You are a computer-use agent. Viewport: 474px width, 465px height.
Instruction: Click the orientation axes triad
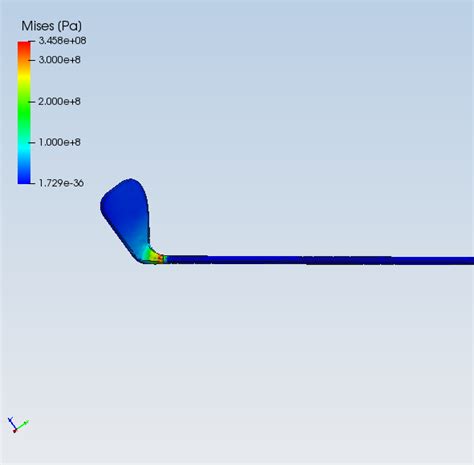coord(18,425)
